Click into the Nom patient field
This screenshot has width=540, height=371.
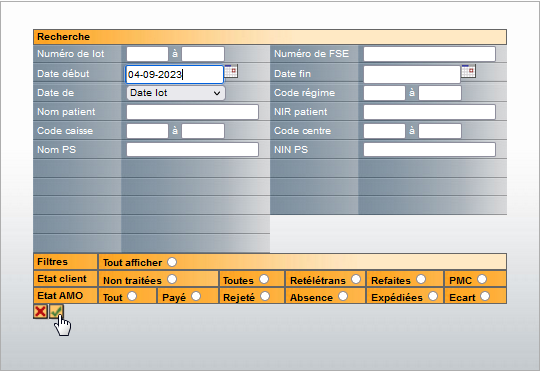pyautogui.click(x=193, y=112)
